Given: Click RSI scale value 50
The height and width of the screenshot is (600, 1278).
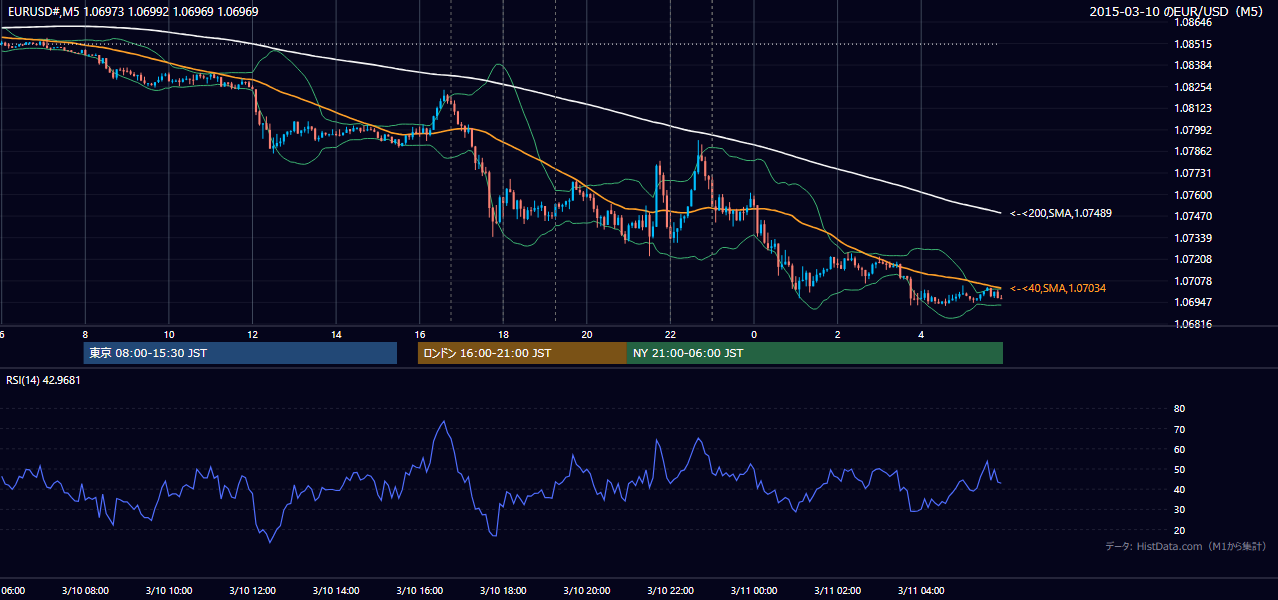Looking at the screenshot, I should click(x=1180, y=469).
